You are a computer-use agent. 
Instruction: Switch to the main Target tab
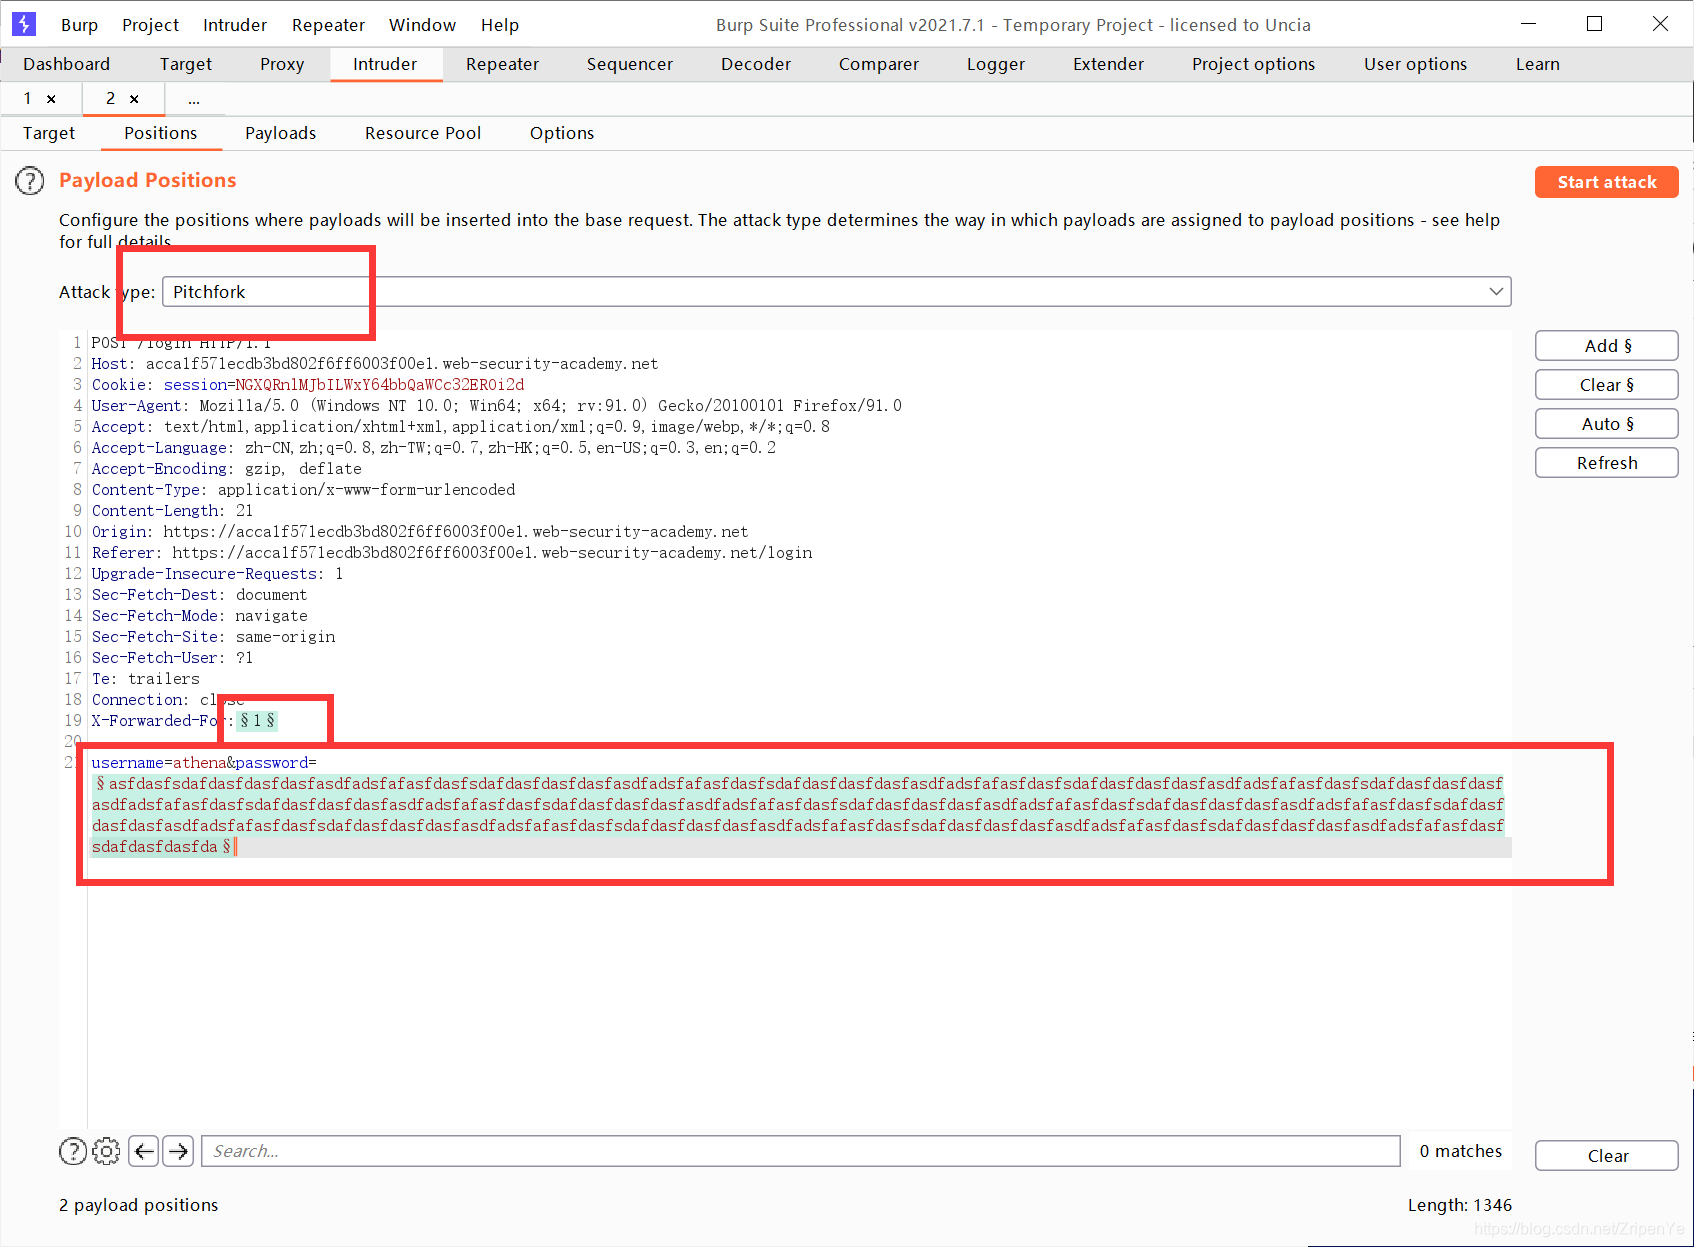186,64
